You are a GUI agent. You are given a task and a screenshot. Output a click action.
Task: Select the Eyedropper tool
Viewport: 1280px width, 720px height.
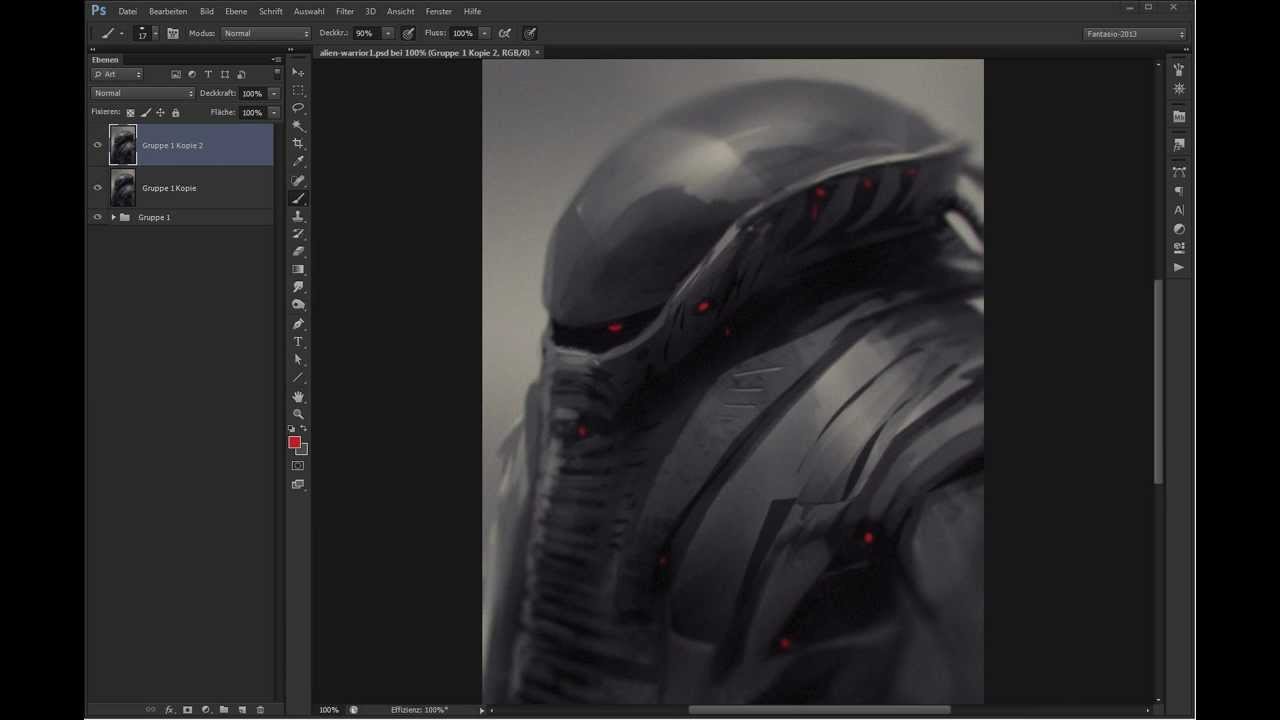tap(298, 162)
